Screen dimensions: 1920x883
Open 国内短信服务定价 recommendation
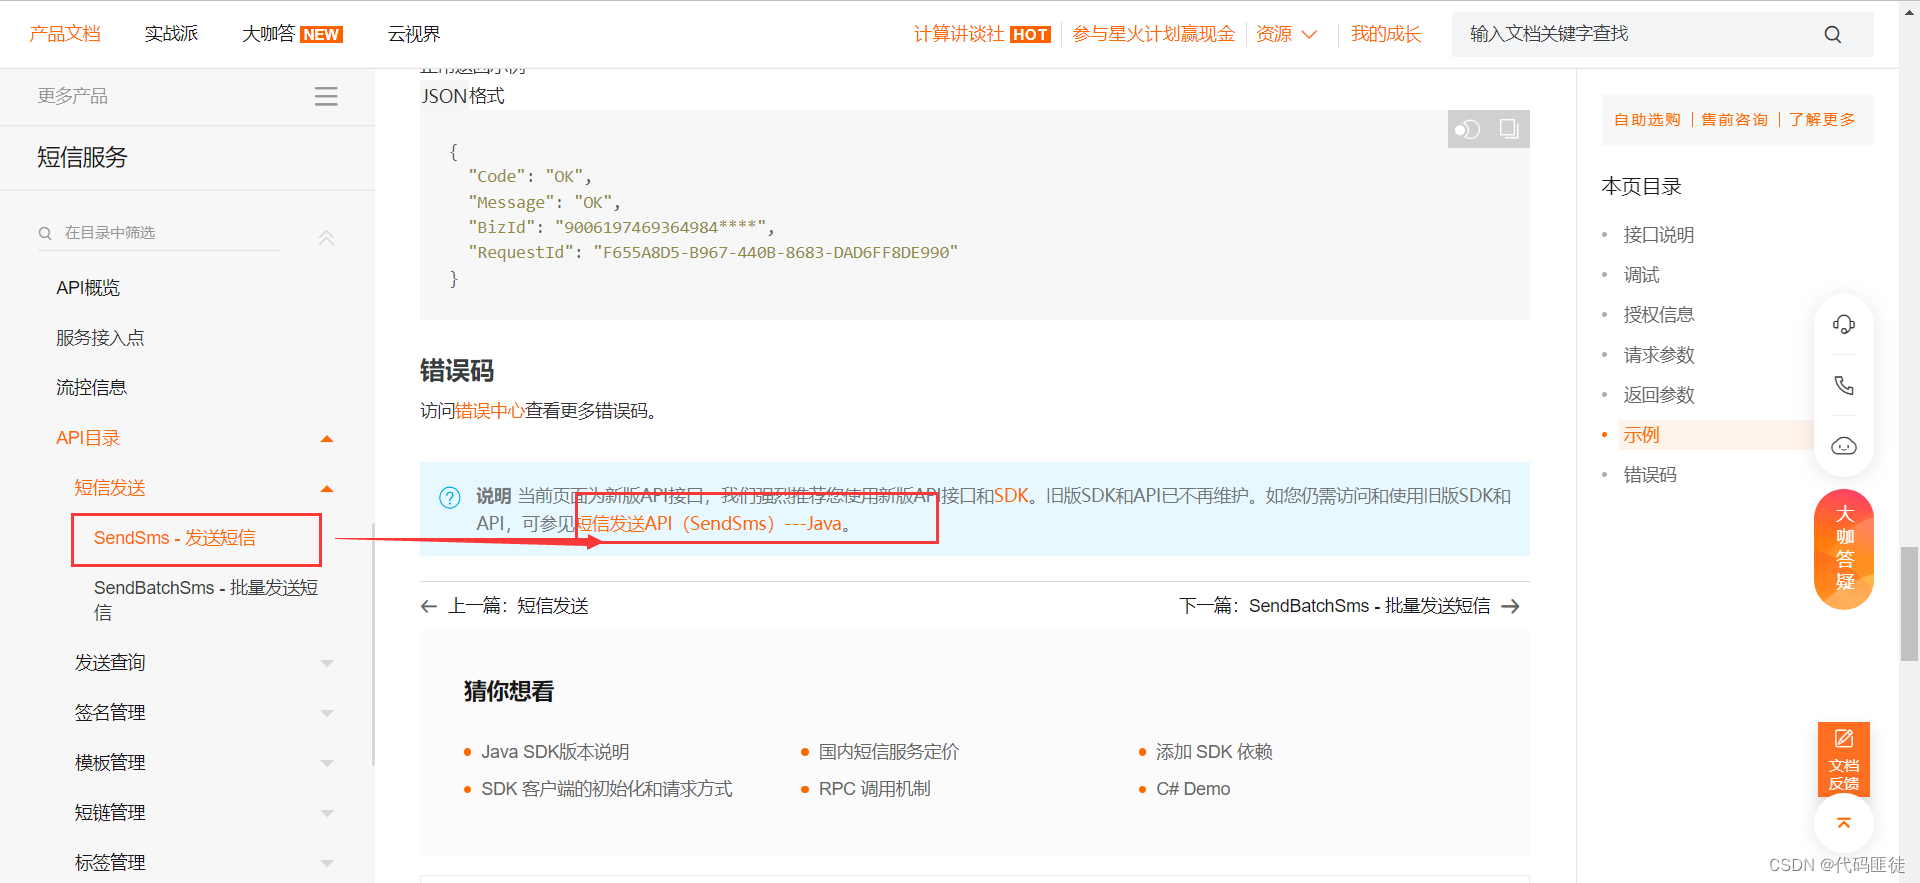[888, 752]
